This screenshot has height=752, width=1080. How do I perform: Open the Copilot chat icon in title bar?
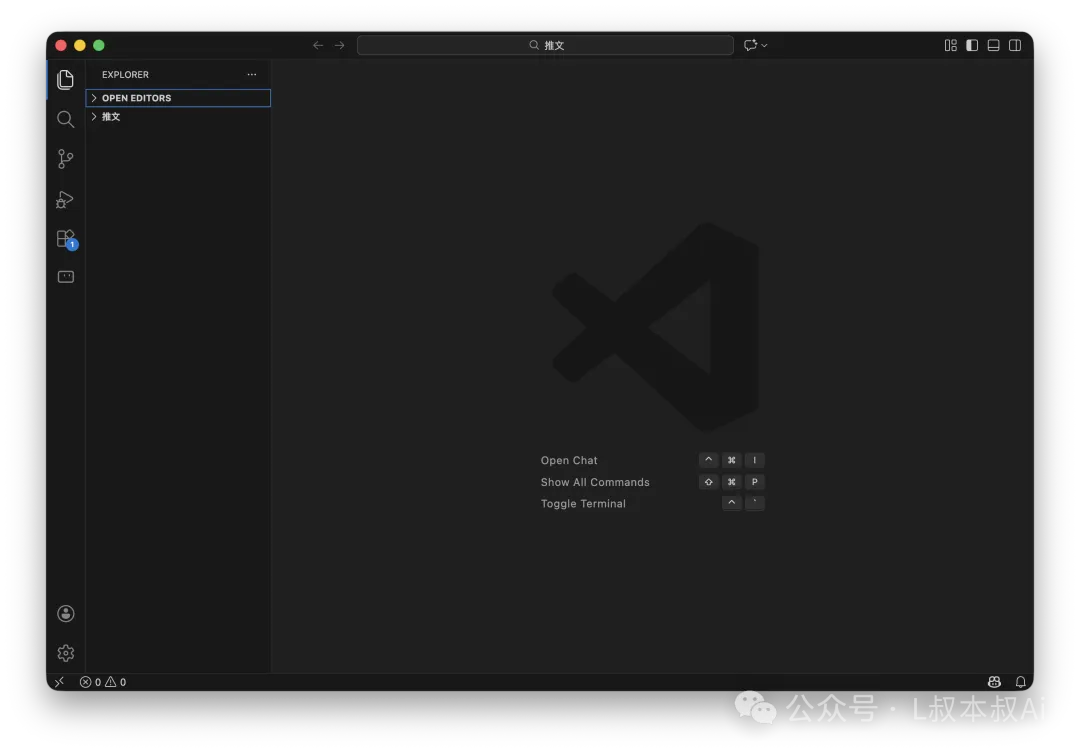[x=750, y=45]
